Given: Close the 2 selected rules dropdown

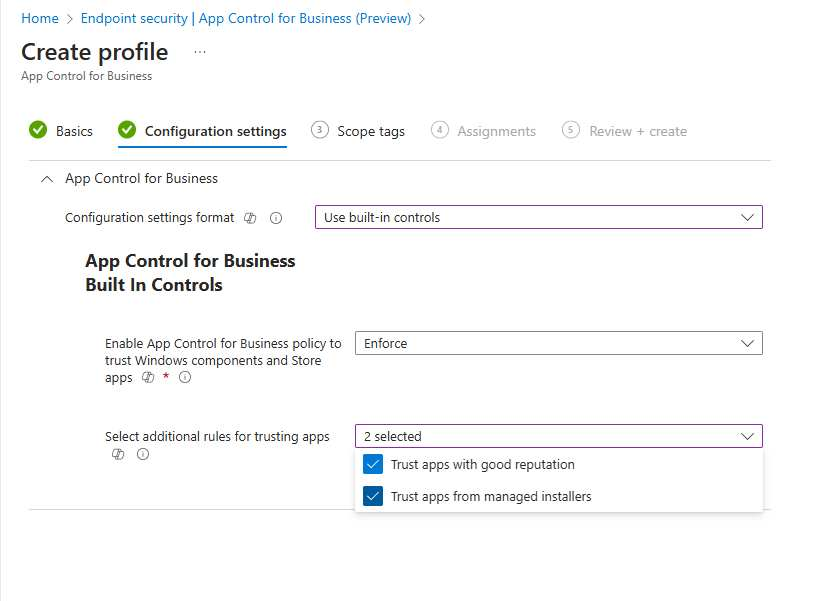Looking at the screenshot, I should click(746, 436).
